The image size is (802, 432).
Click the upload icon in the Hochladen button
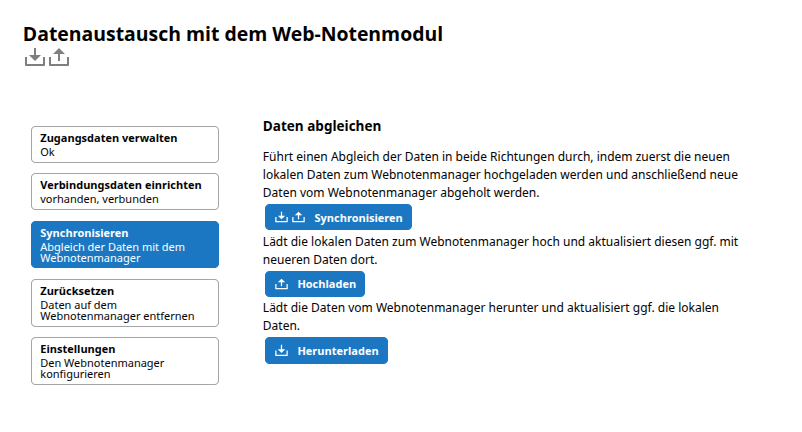pyautogui.click(x=281, y=284)
